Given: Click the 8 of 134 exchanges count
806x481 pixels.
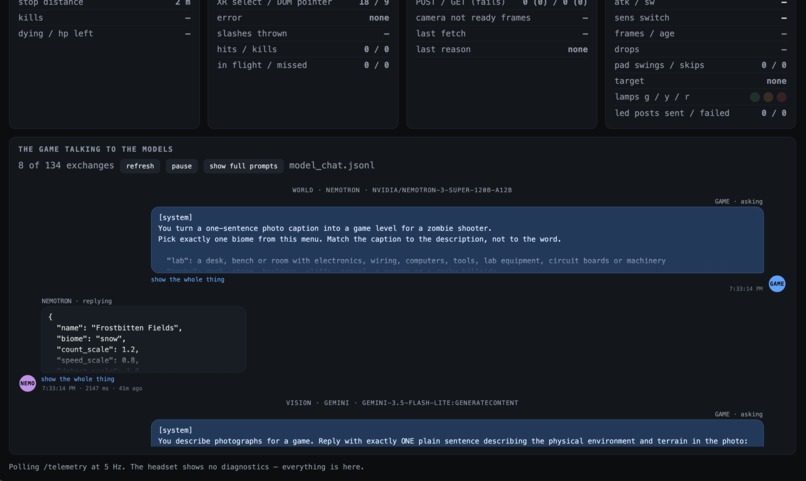Looking at the screenshot, I should click(66, 165).
